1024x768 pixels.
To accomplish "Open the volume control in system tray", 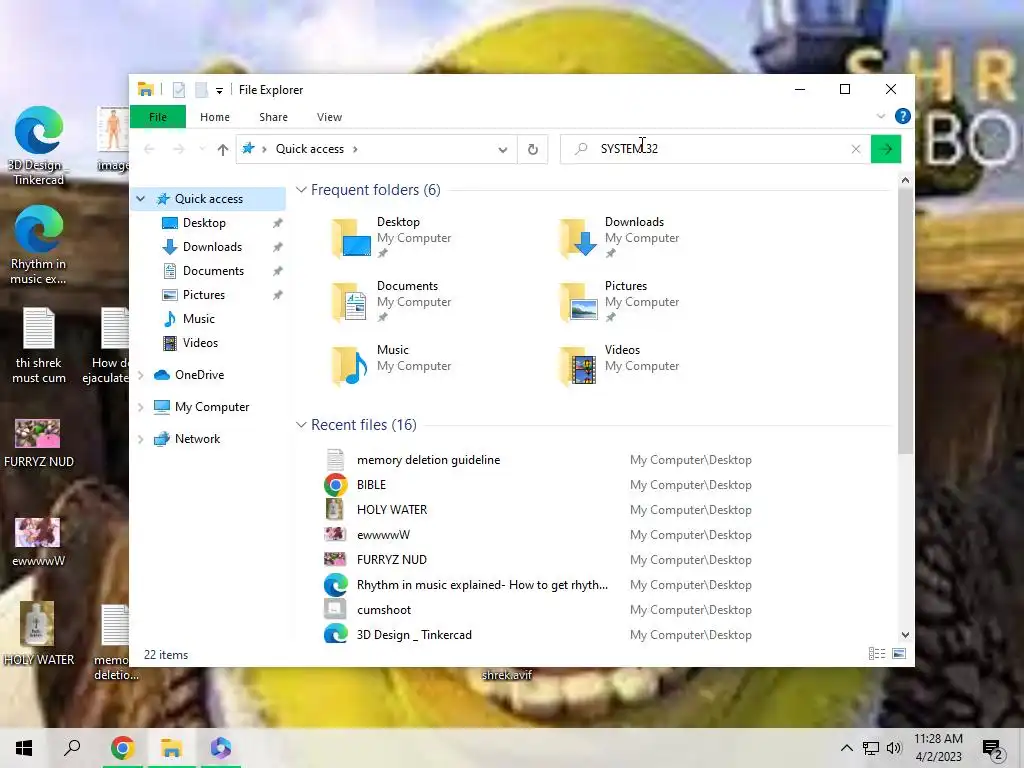I will tap(894, 748).
